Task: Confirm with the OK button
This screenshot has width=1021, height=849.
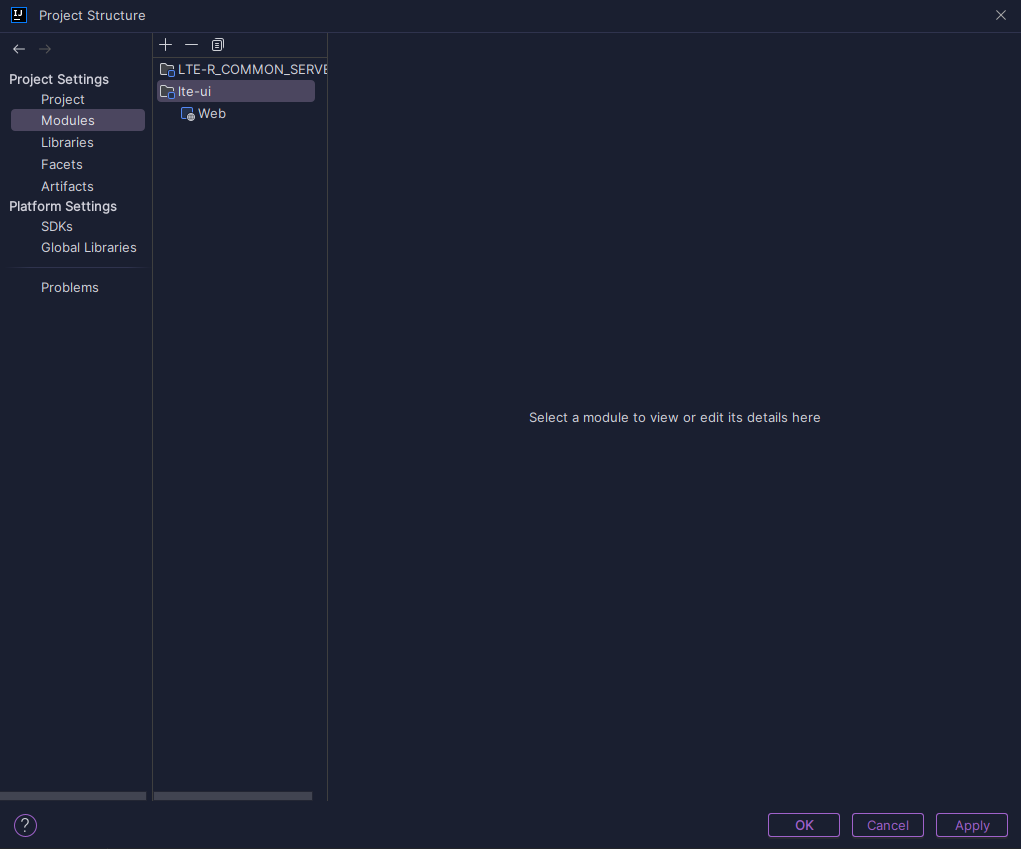Action: coord(804,825)
